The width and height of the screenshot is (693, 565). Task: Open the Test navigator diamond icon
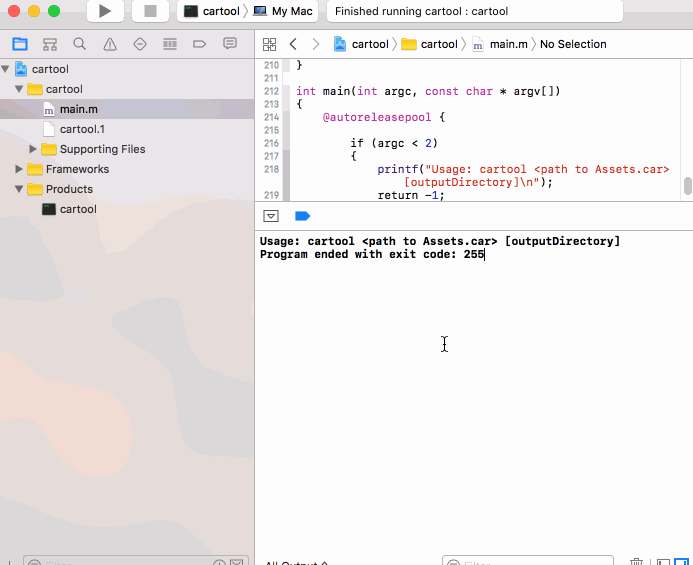click(x=140, y=44)
